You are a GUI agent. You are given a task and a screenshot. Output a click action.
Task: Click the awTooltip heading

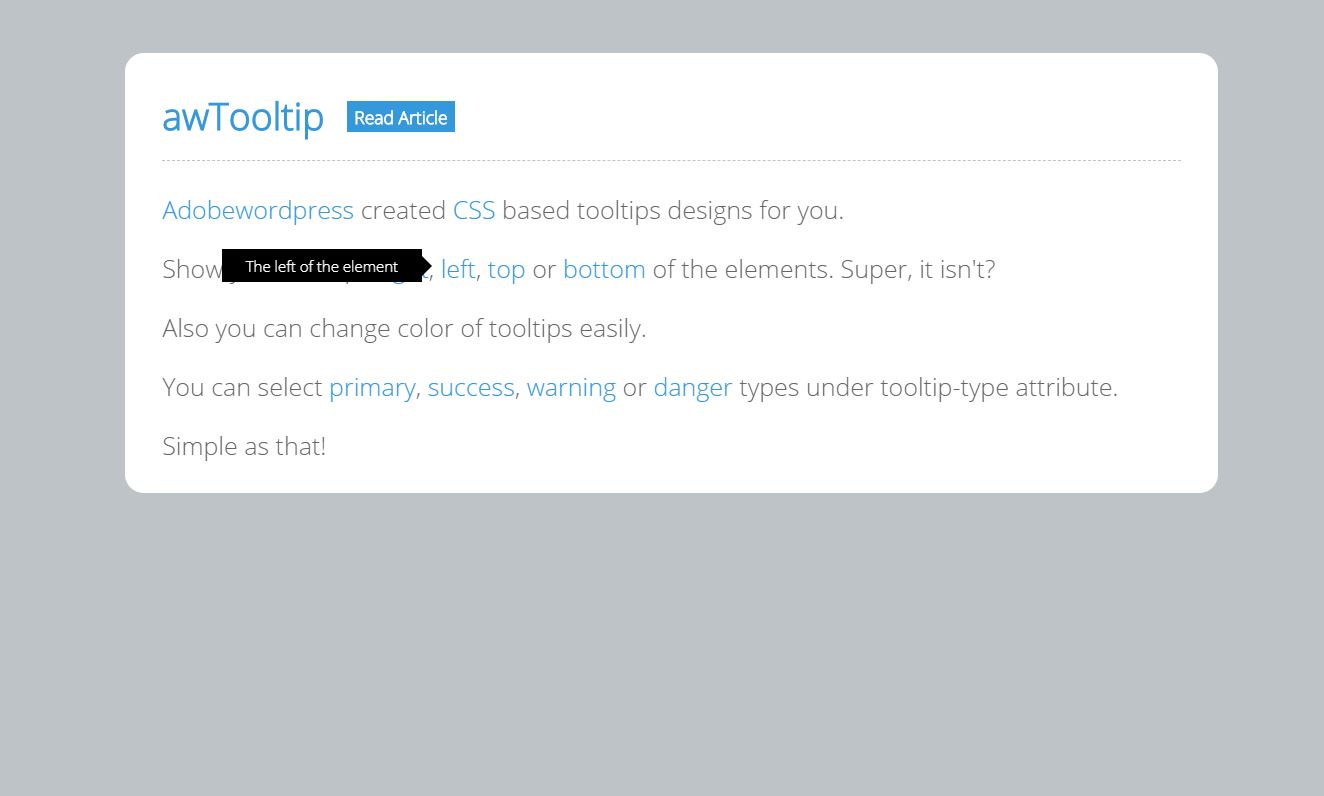click(x=243, y=117)
